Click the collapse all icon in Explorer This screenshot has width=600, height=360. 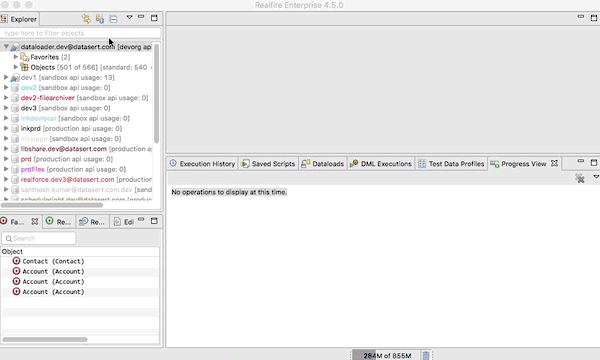point(113,19)
